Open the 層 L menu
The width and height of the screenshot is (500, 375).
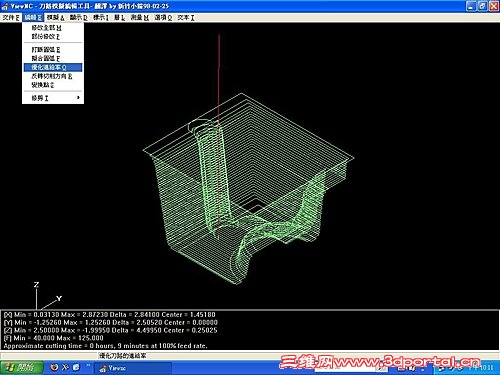tap(119, 18)
